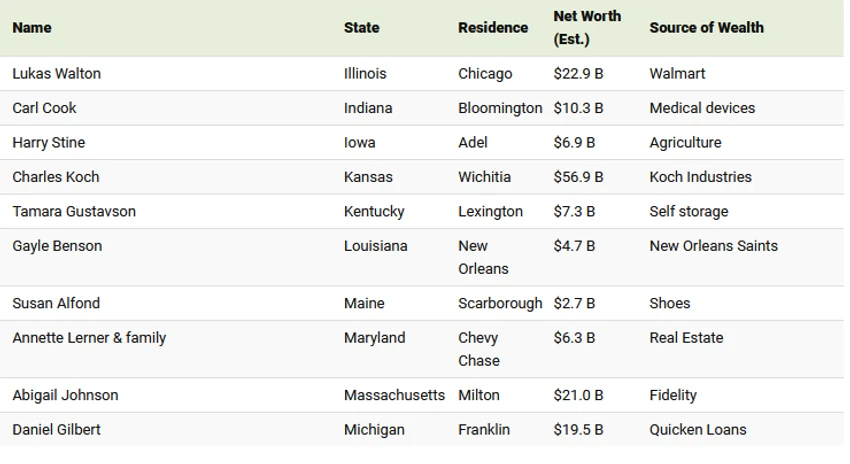
Task: Click the Net Worth (Est.) header
Action: pyautogui.click(x=587, y=28)
